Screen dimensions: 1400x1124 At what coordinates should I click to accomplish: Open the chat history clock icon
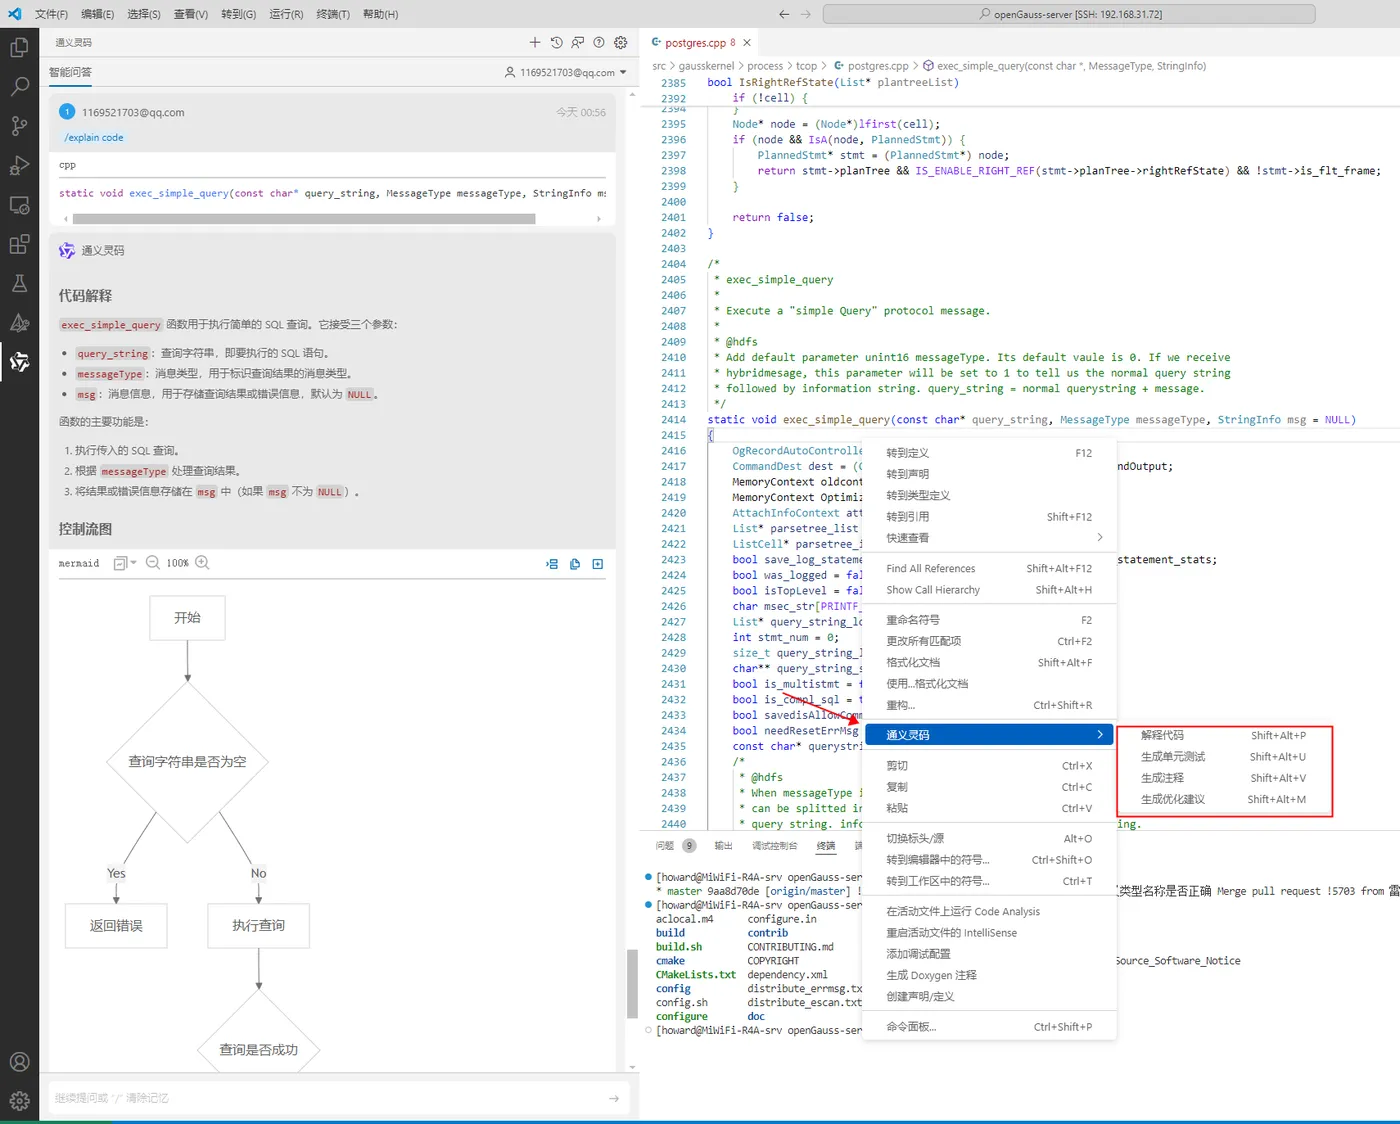point(556,42)
